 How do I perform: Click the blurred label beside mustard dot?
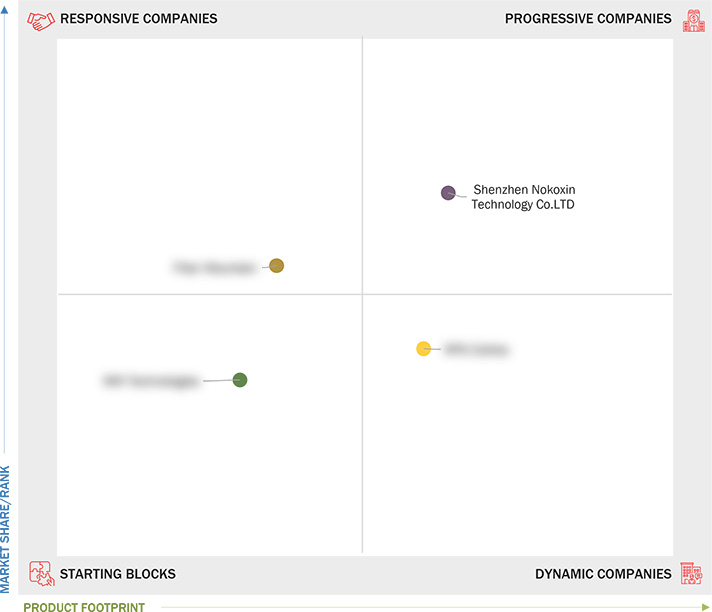[214, 267]
